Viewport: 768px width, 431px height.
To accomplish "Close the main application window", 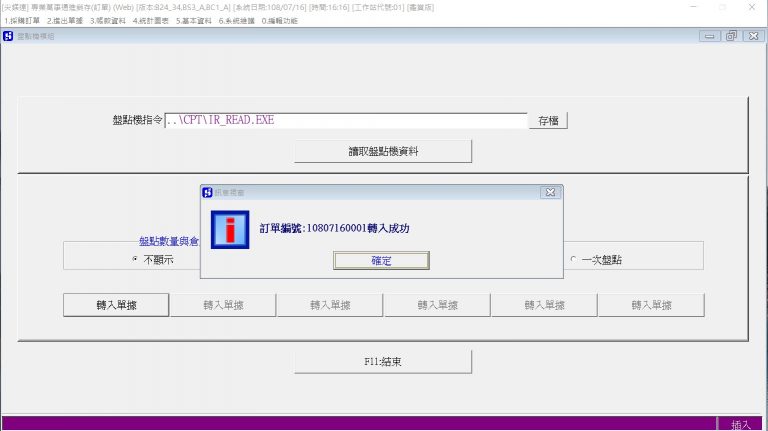I will pos(752,7).
